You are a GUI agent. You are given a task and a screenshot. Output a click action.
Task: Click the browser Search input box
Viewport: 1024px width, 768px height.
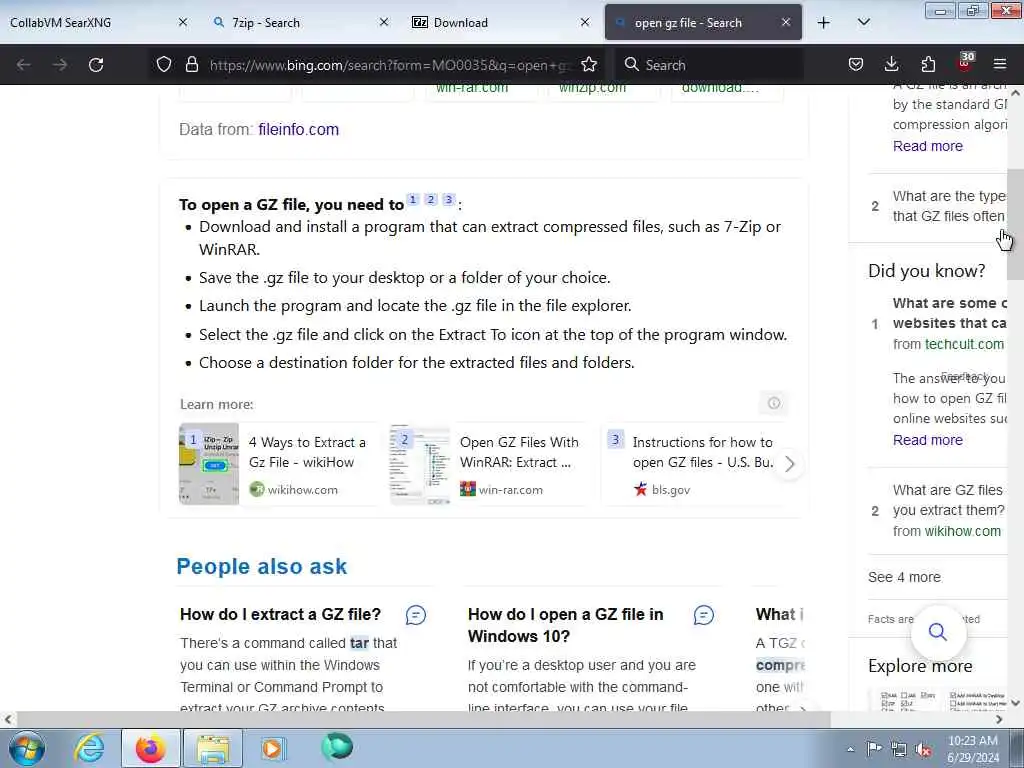pyautogui.click(x=709, y=65)
